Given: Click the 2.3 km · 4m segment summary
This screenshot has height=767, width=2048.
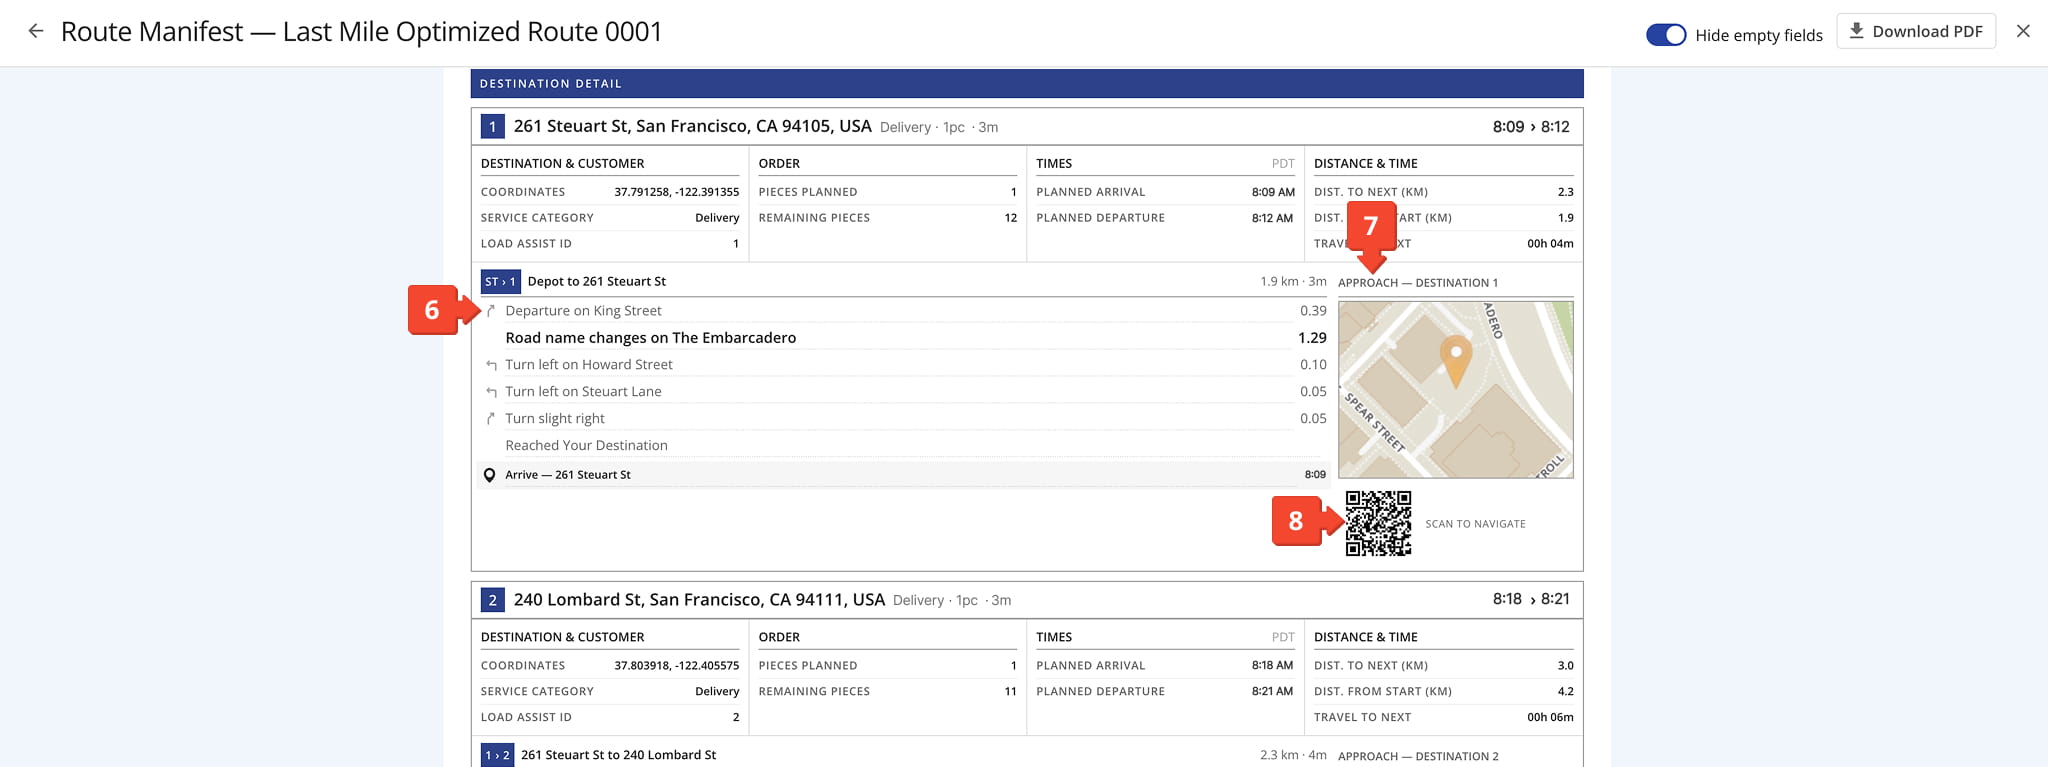Looking at the screenshot, I should [1293, 755].
